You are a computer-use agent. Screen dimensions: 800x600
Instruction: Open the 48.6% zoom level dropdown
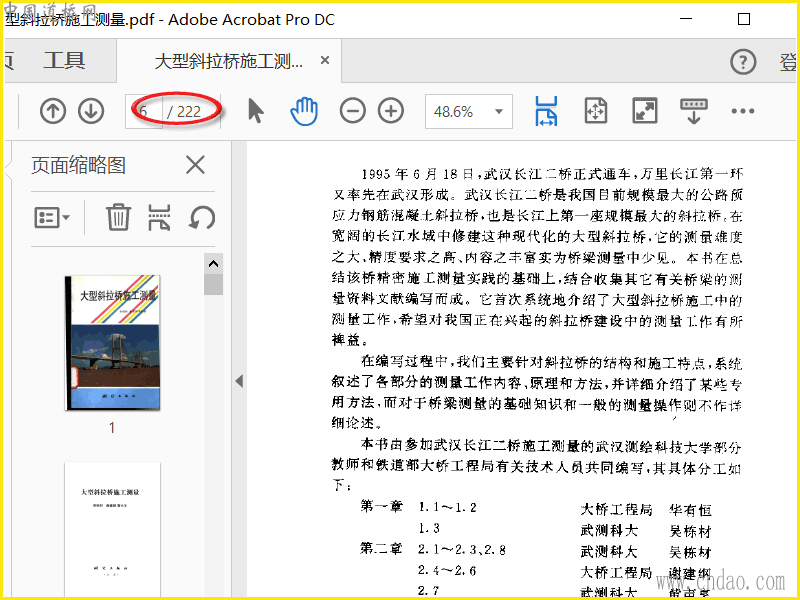pos(468,111)
